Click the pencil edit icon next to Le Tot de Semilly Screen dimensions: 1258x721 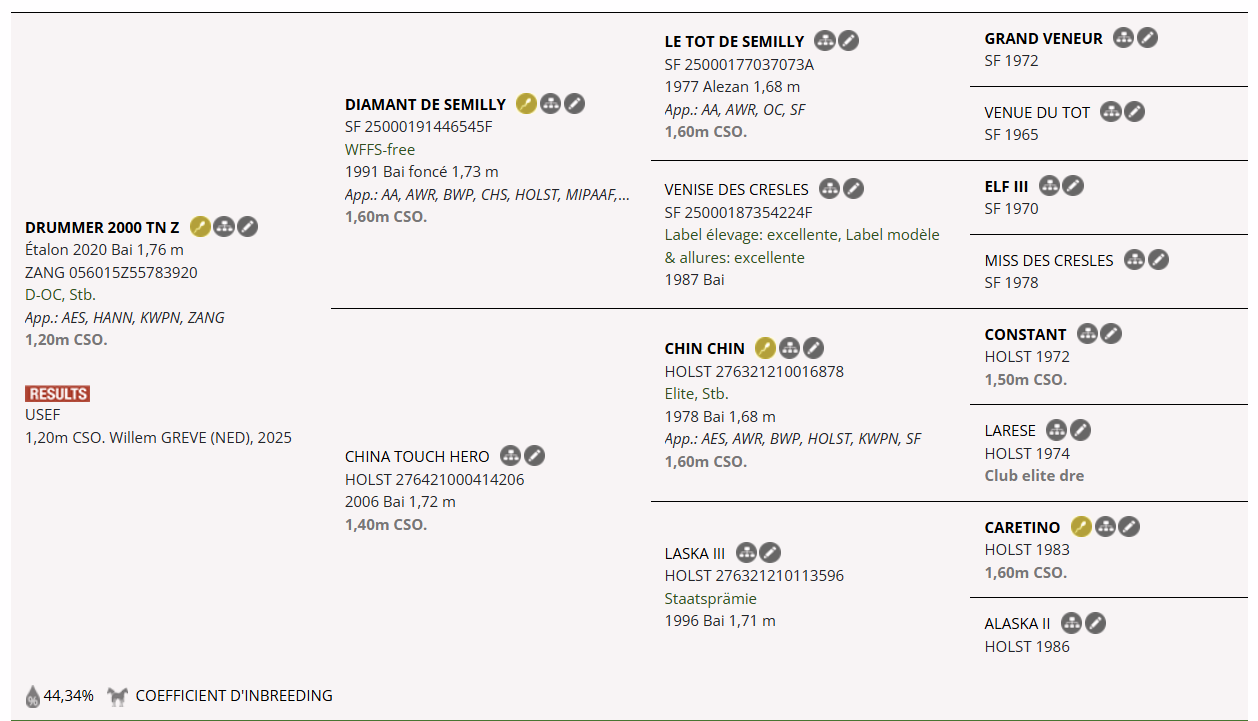tap(848, 41)
